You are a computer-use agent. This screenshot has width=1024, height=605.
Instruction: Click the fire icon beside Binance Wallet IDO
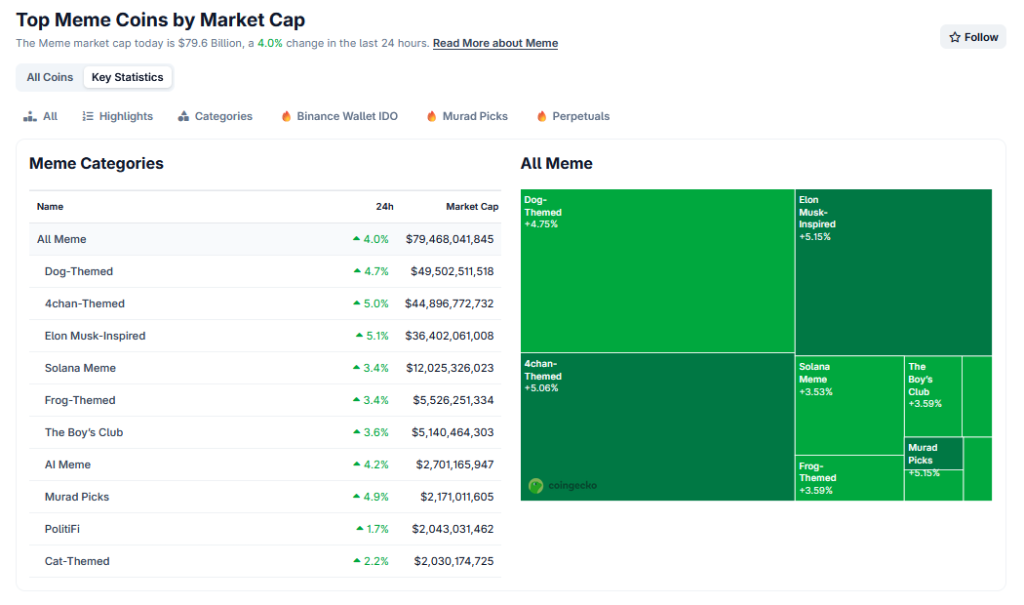click(x=286, y=117)
